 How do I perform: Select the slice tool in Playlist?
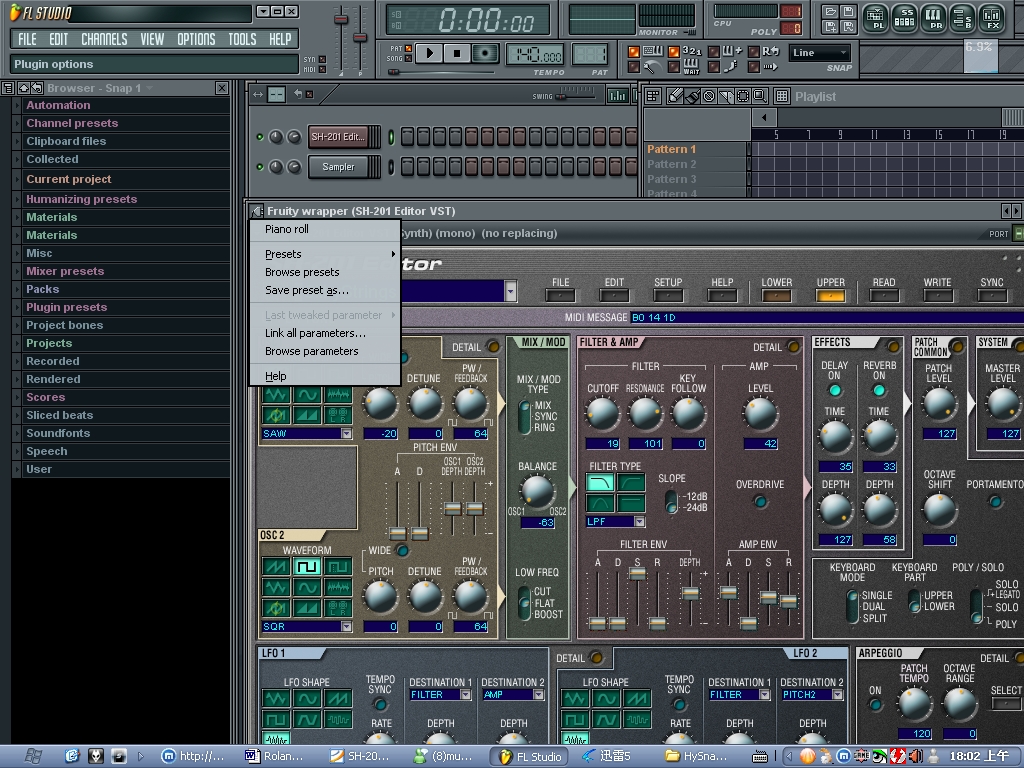[726, 97]
